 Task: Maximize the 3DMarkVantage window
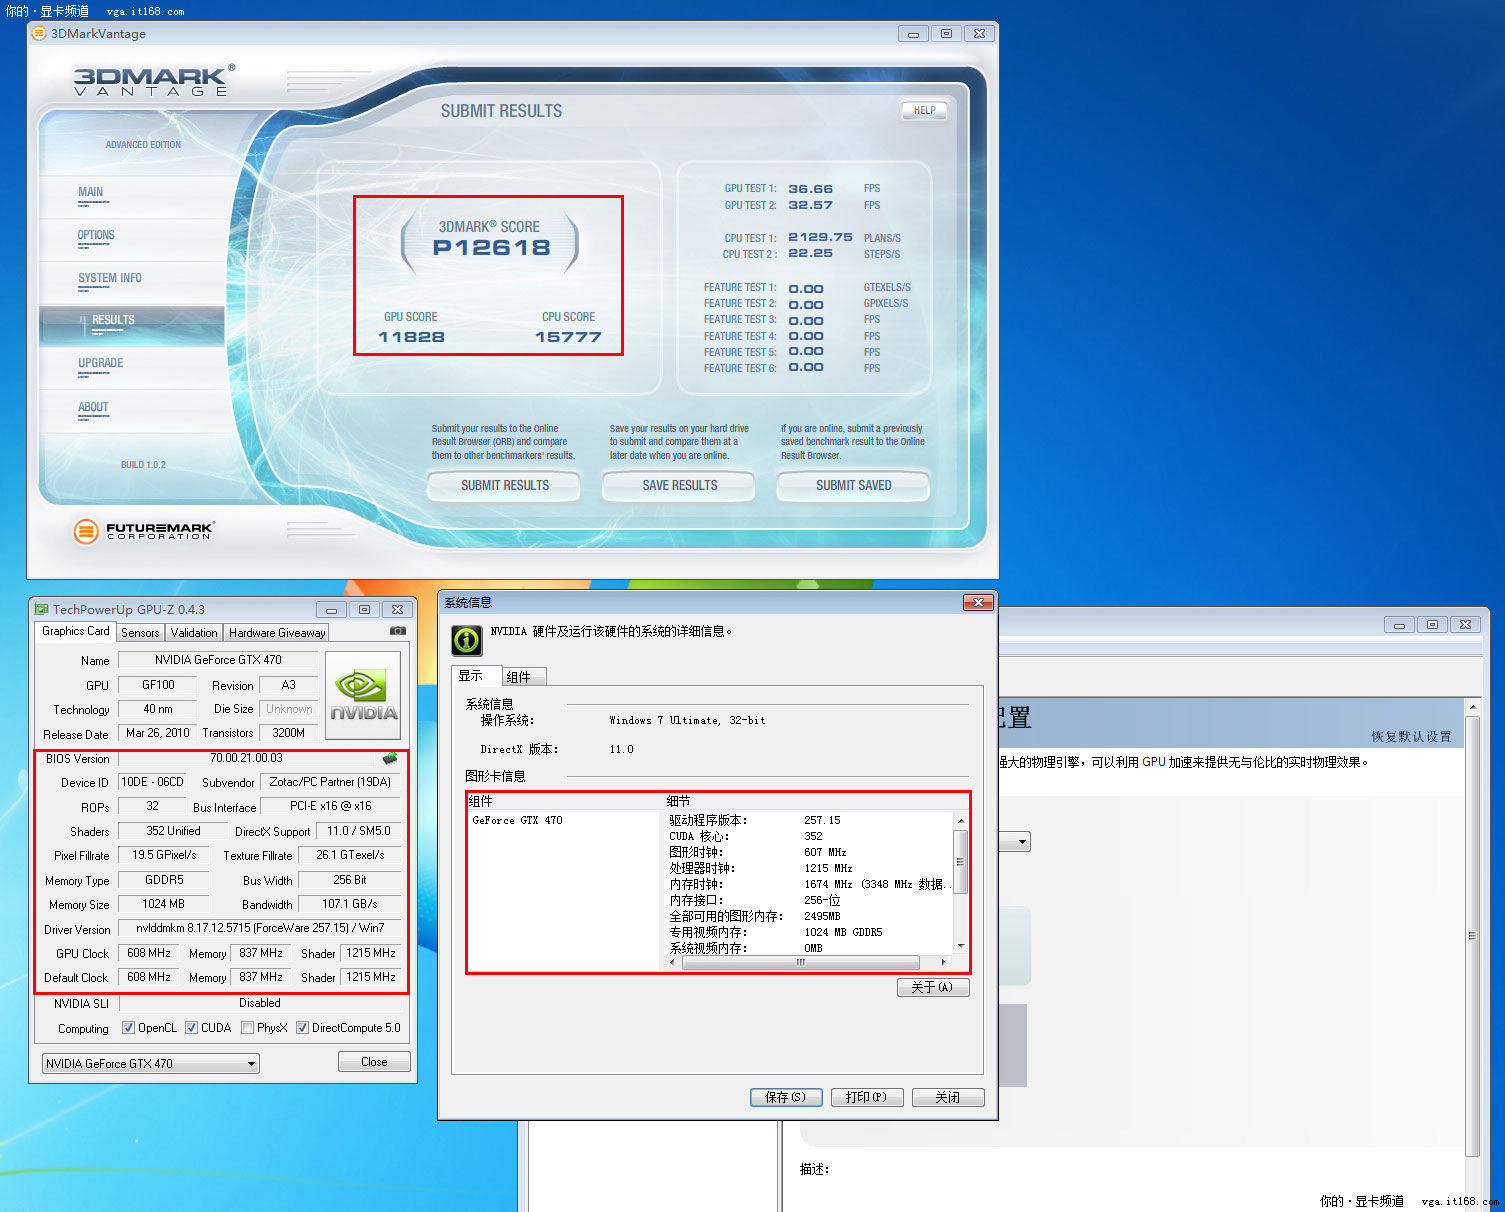(946, 33)
